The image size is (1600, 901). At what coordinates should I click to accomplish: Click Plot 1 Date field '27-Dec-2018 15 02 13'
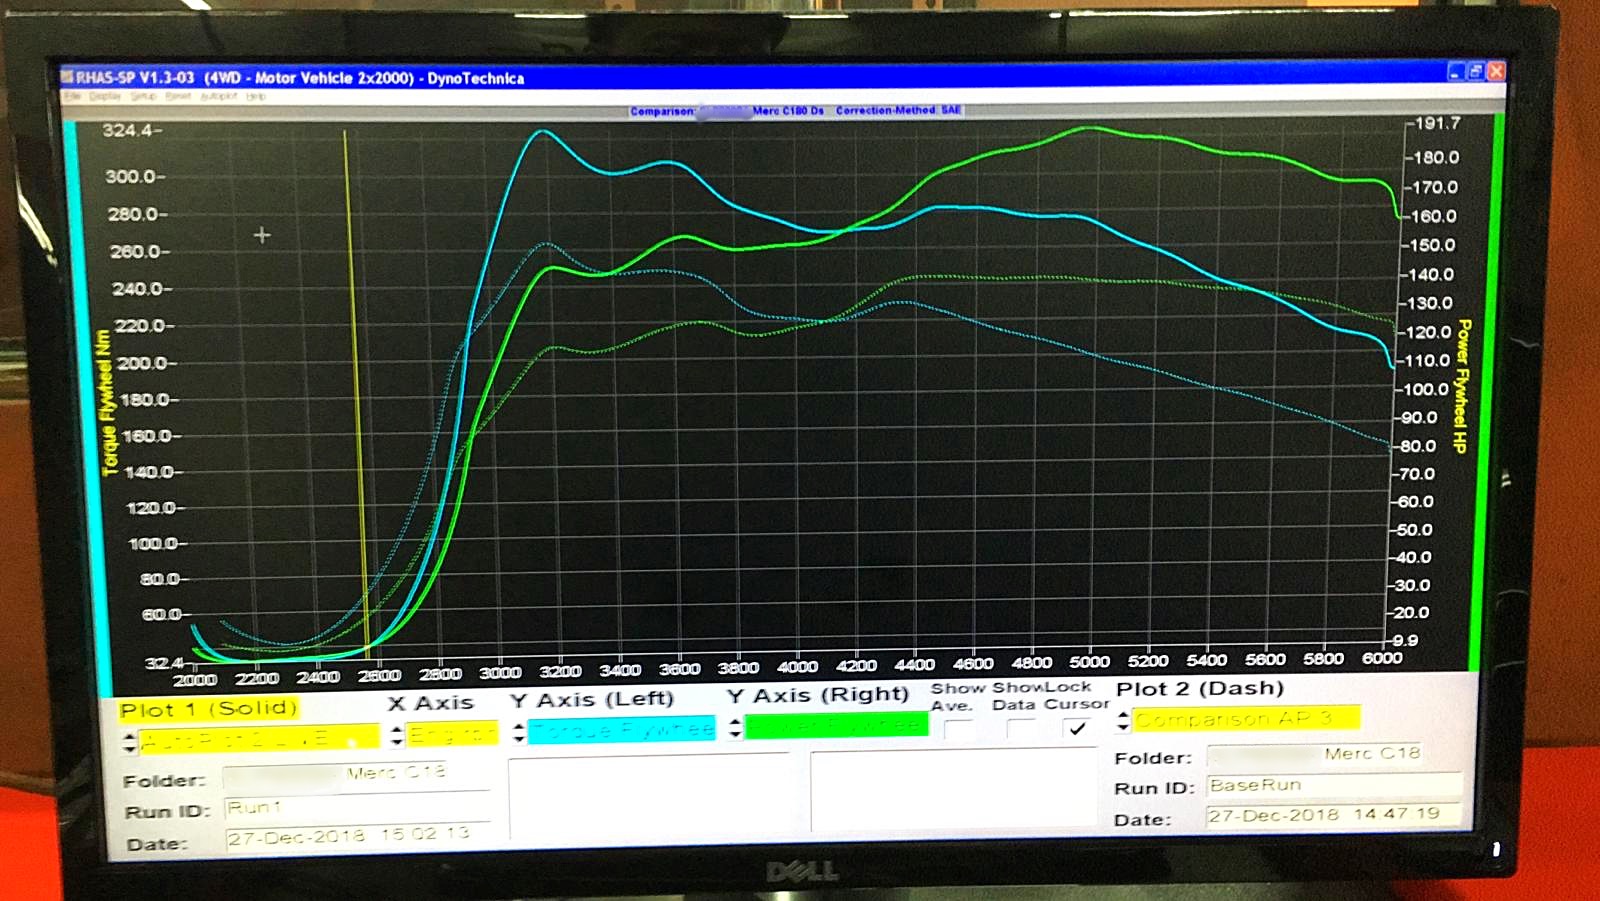click(x=358, y=836)
